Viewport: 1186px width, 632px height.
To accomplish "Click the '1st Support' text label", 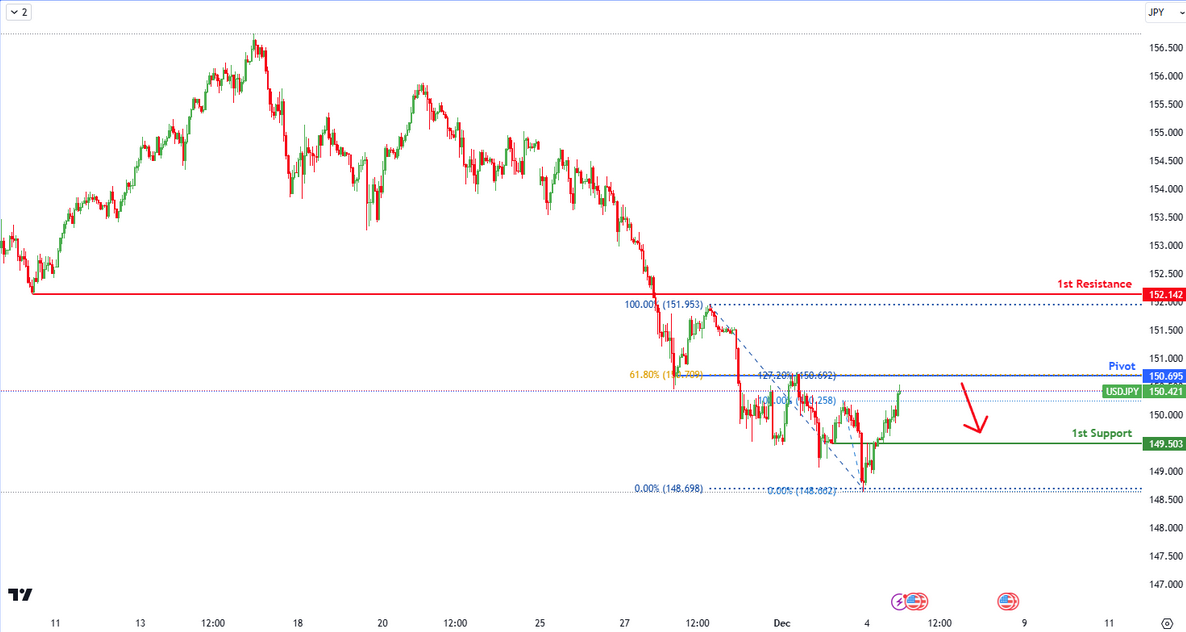I will point(1102,433).
